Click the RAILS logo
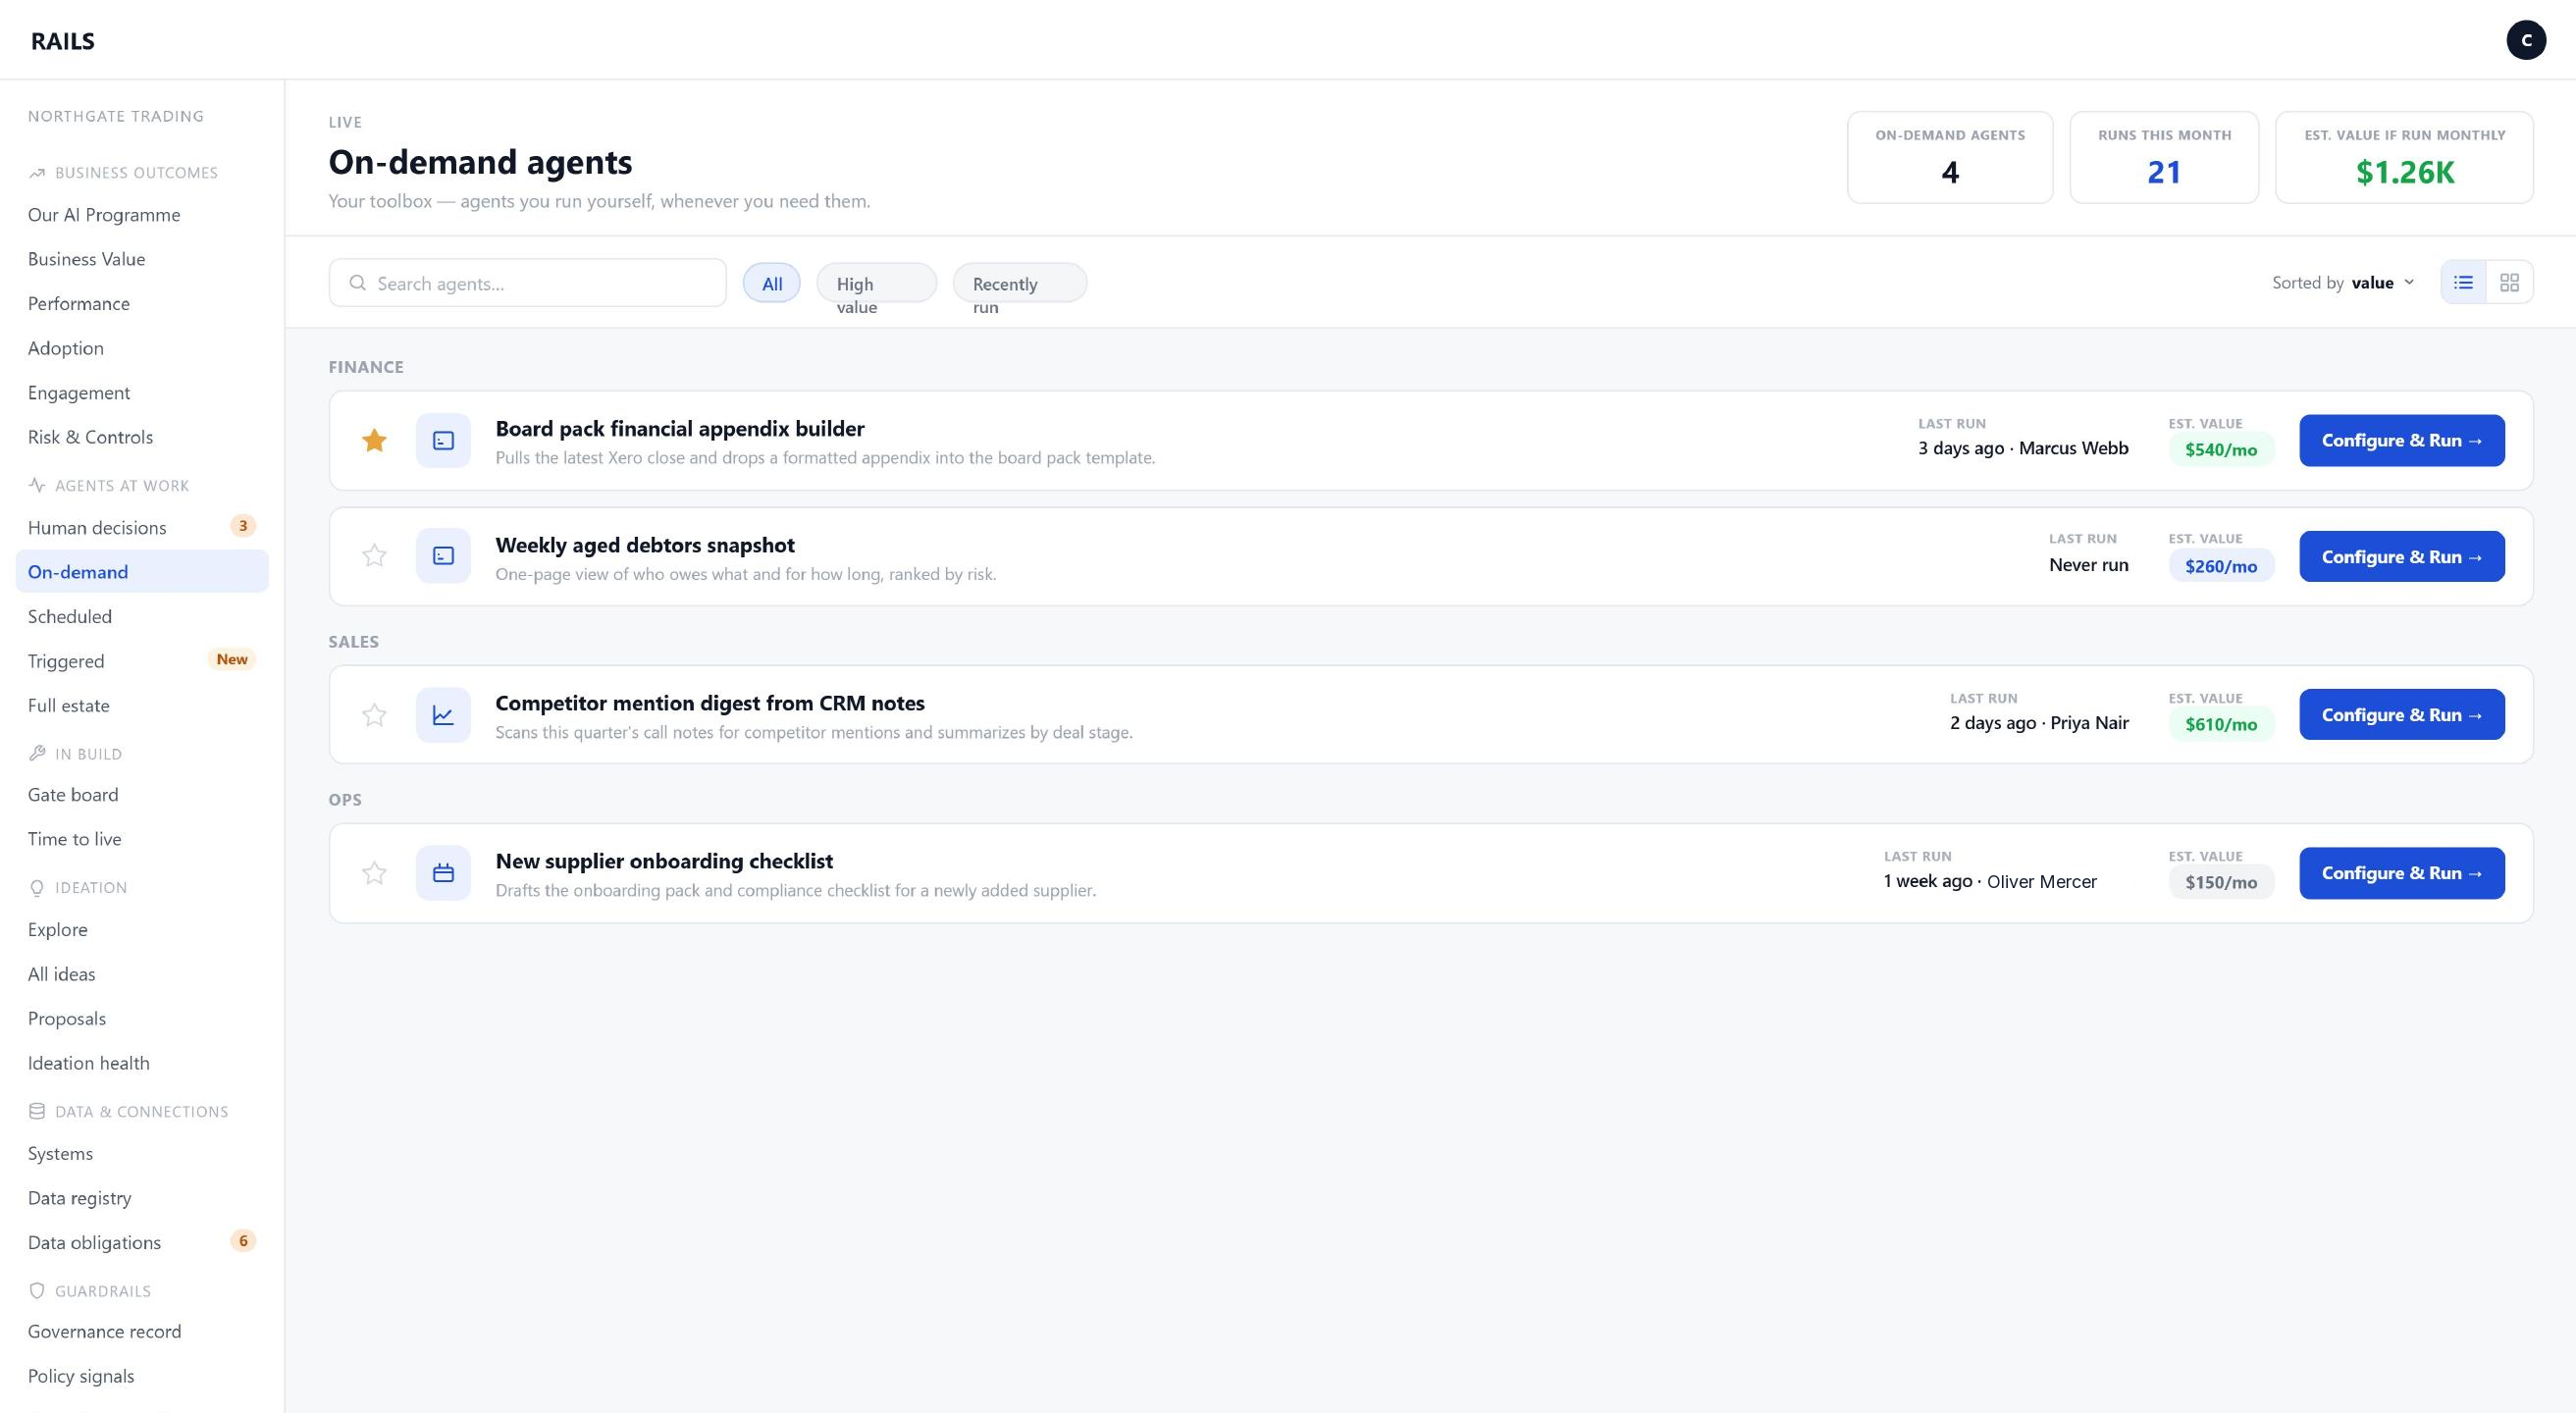The width and height of the screenshot is (2576, 1413). [63, 41]
